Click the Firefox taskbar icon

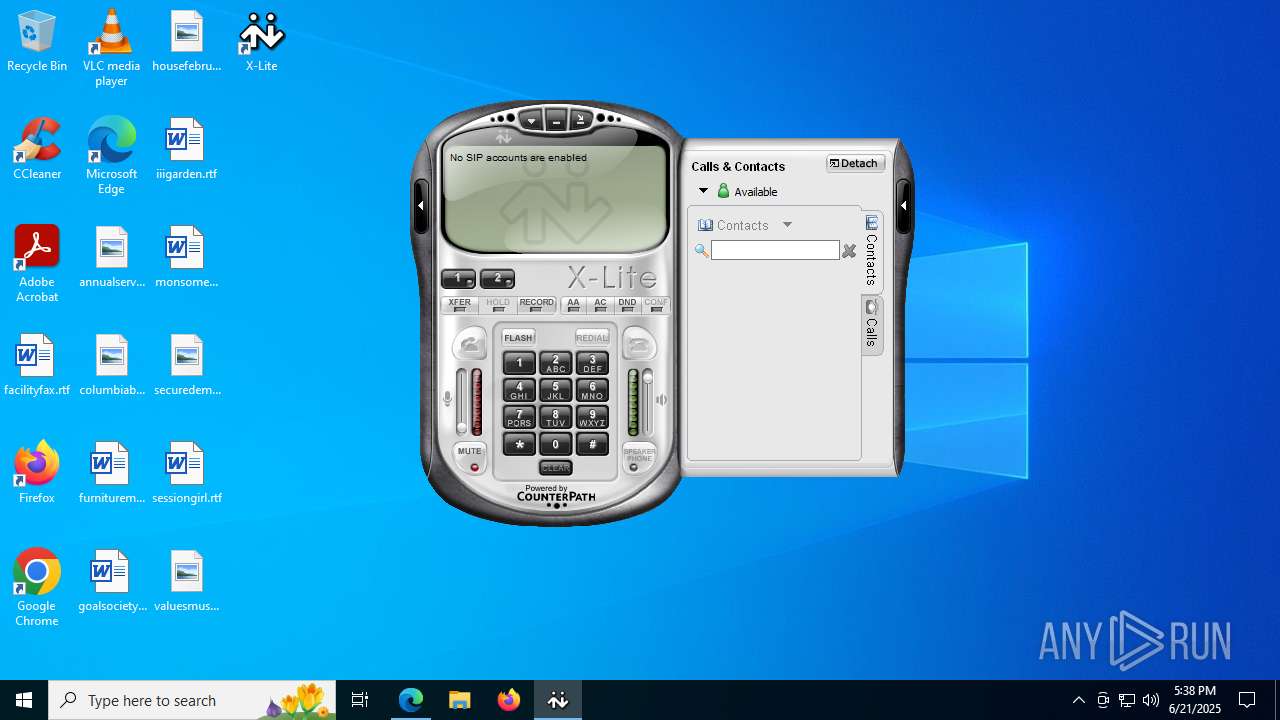509,700
